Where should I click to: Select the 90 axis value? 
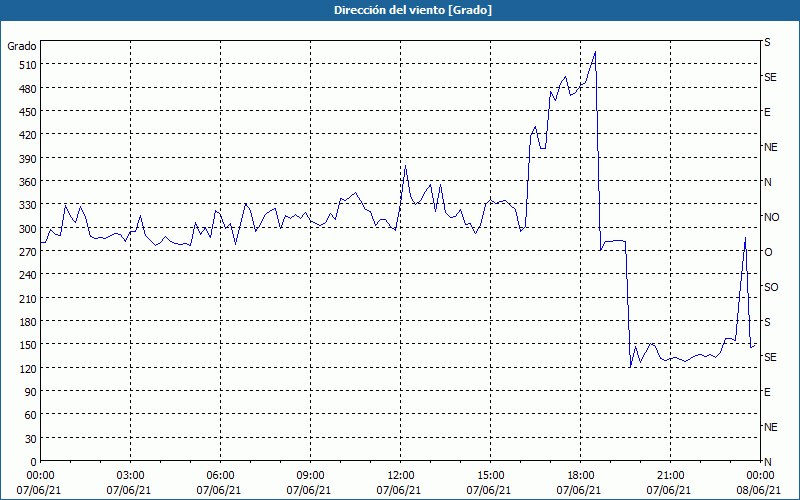coord(31,392)
